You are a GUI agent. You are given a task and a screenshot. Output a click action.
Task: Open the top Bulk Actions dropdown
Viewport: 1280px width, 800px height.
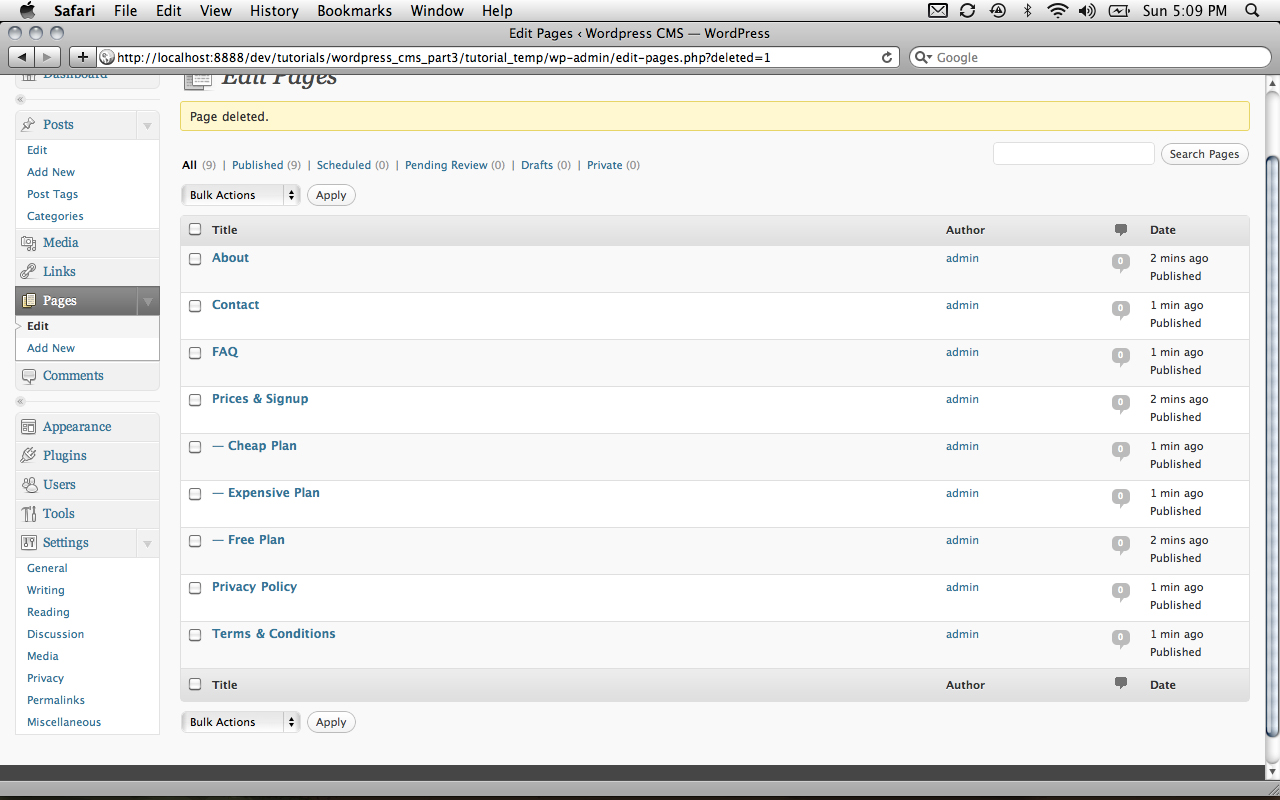[241, 195]
